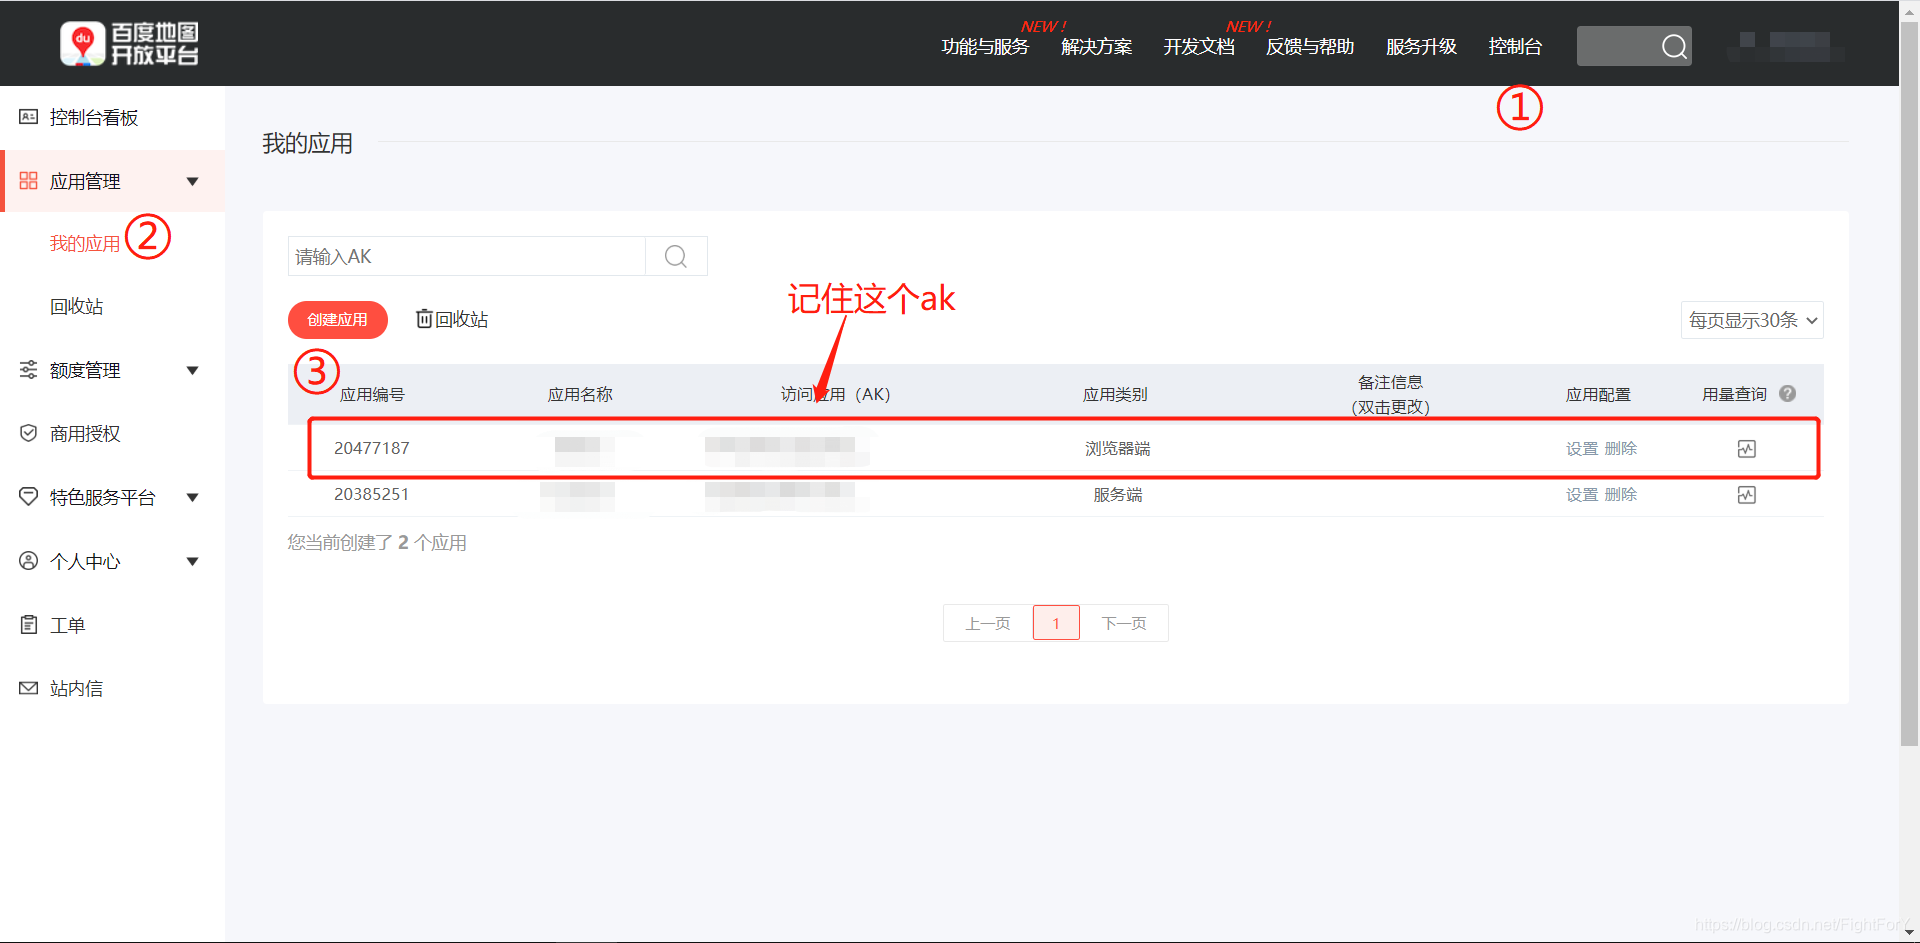Image resolution: width=1920 pixels, height=943 pixels.
Task: Open 开发文档 in top navigation
Action: point(1199,47)
